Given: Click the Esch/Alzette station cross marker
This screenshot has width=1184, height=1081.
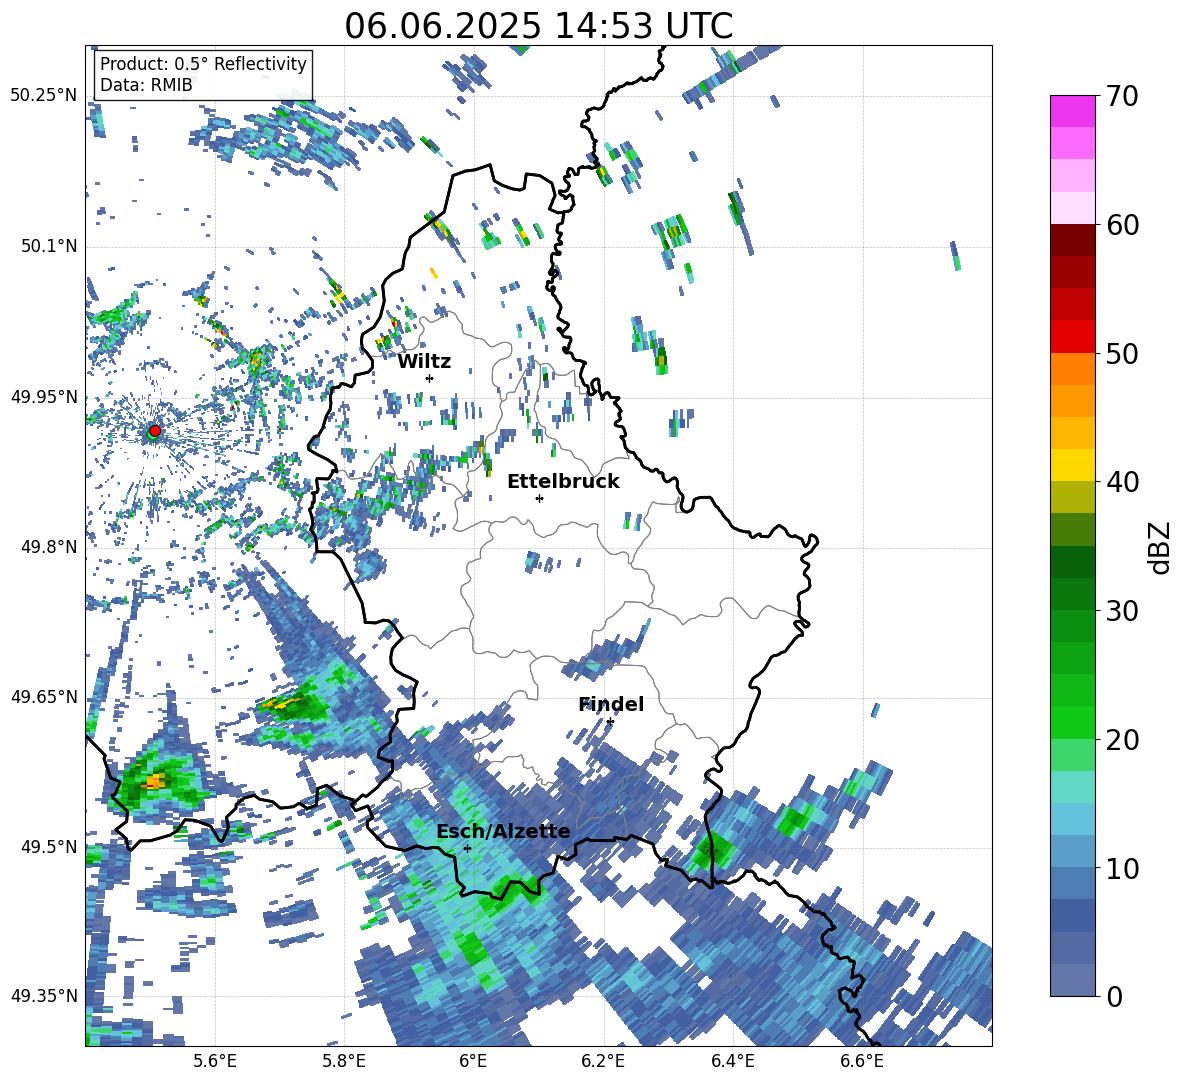Looking at the screenshot, I should click(467, 848).
